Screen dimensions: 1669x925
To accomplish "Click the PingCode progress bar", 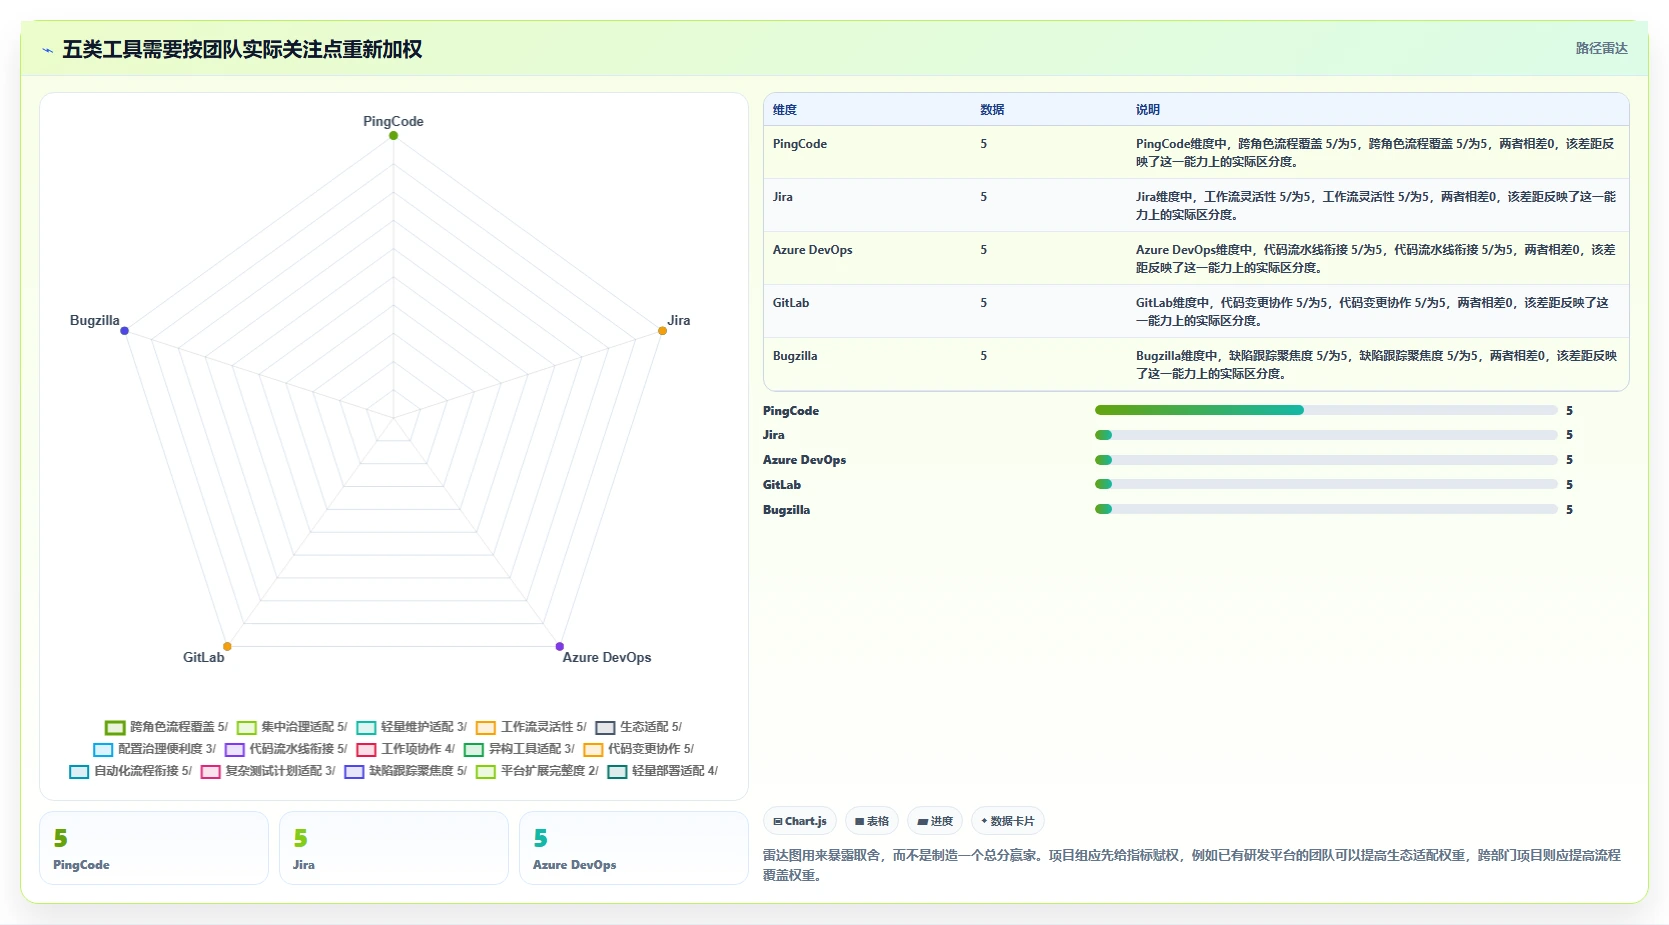I will click(x=1326, y=410).
